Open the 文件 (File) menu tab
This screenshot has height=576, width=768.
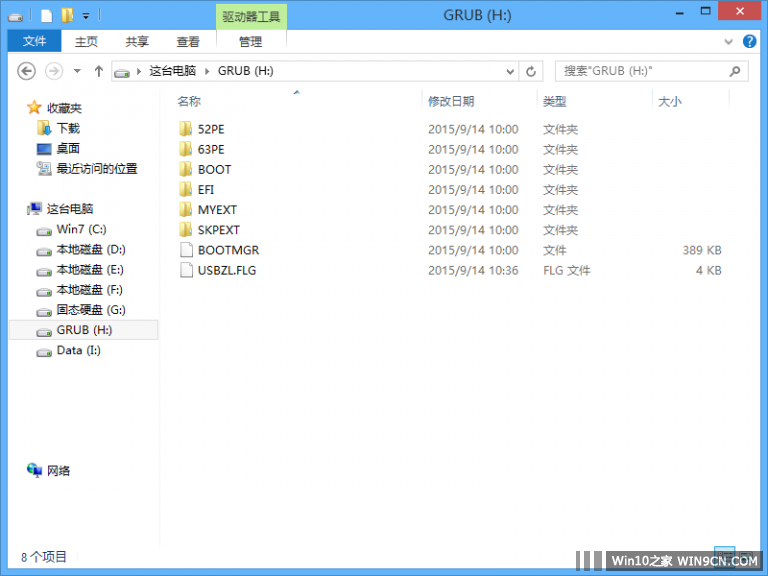pyautogui.click(x=35, y=41)
